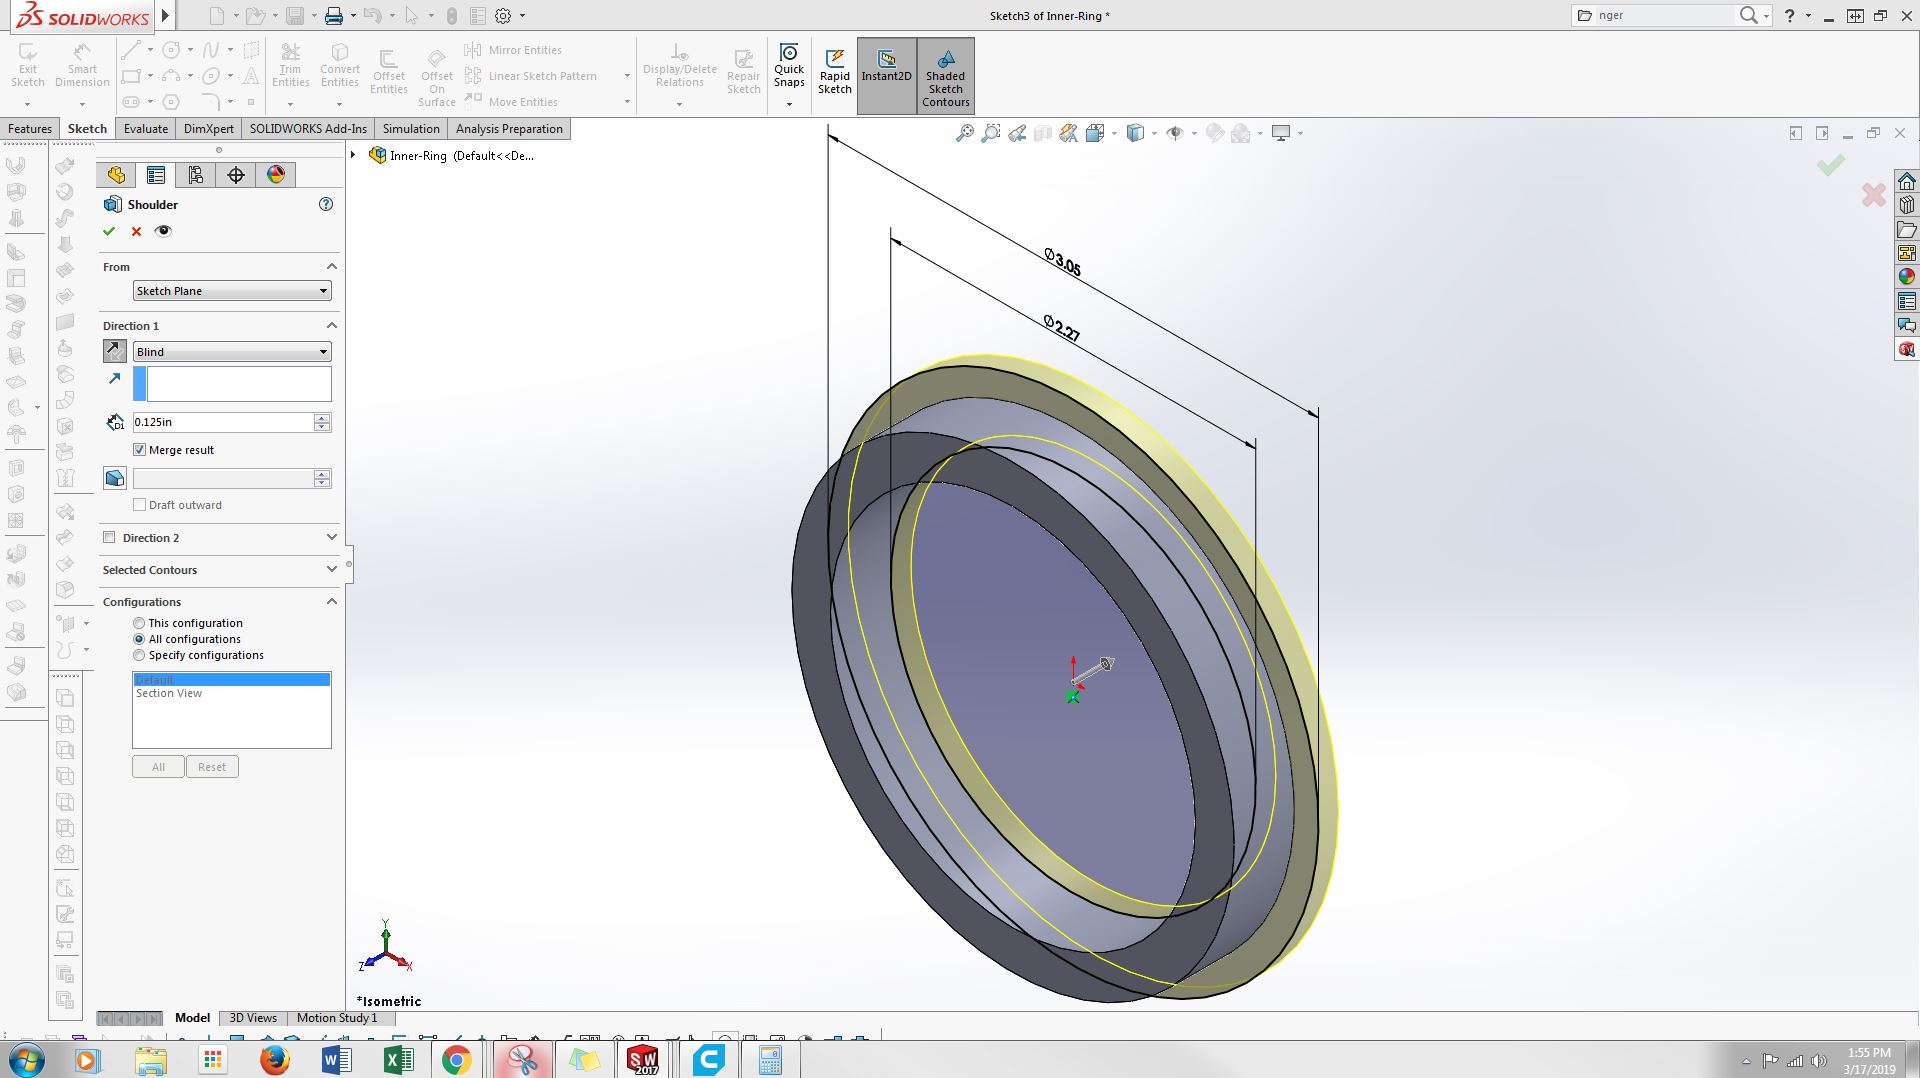Choose the Specify configurations radio button
The height and width of the screenshot is (1078, 1920).
(139, 655)
